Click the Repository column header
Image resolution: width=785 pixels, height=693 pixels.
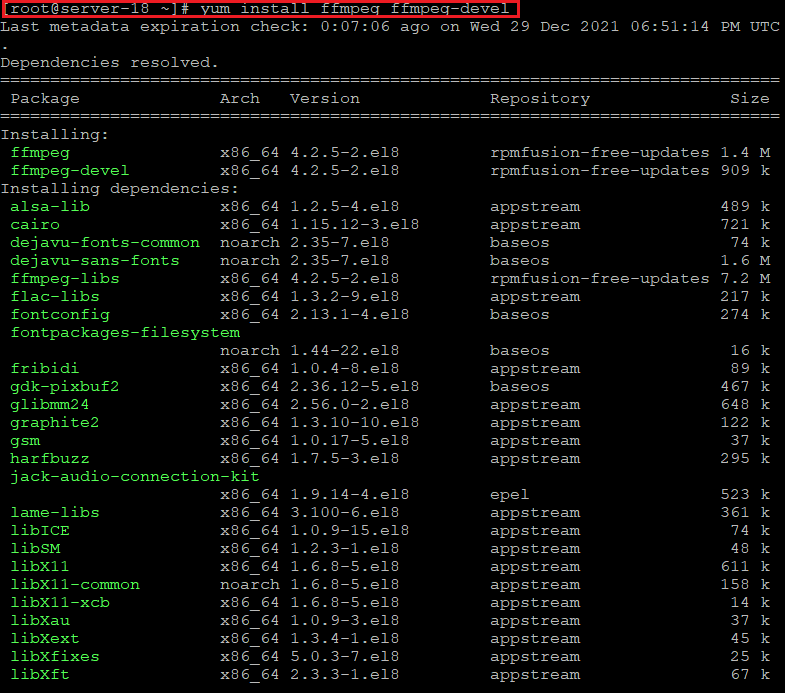pyautogui.click(x=540, y=99)
